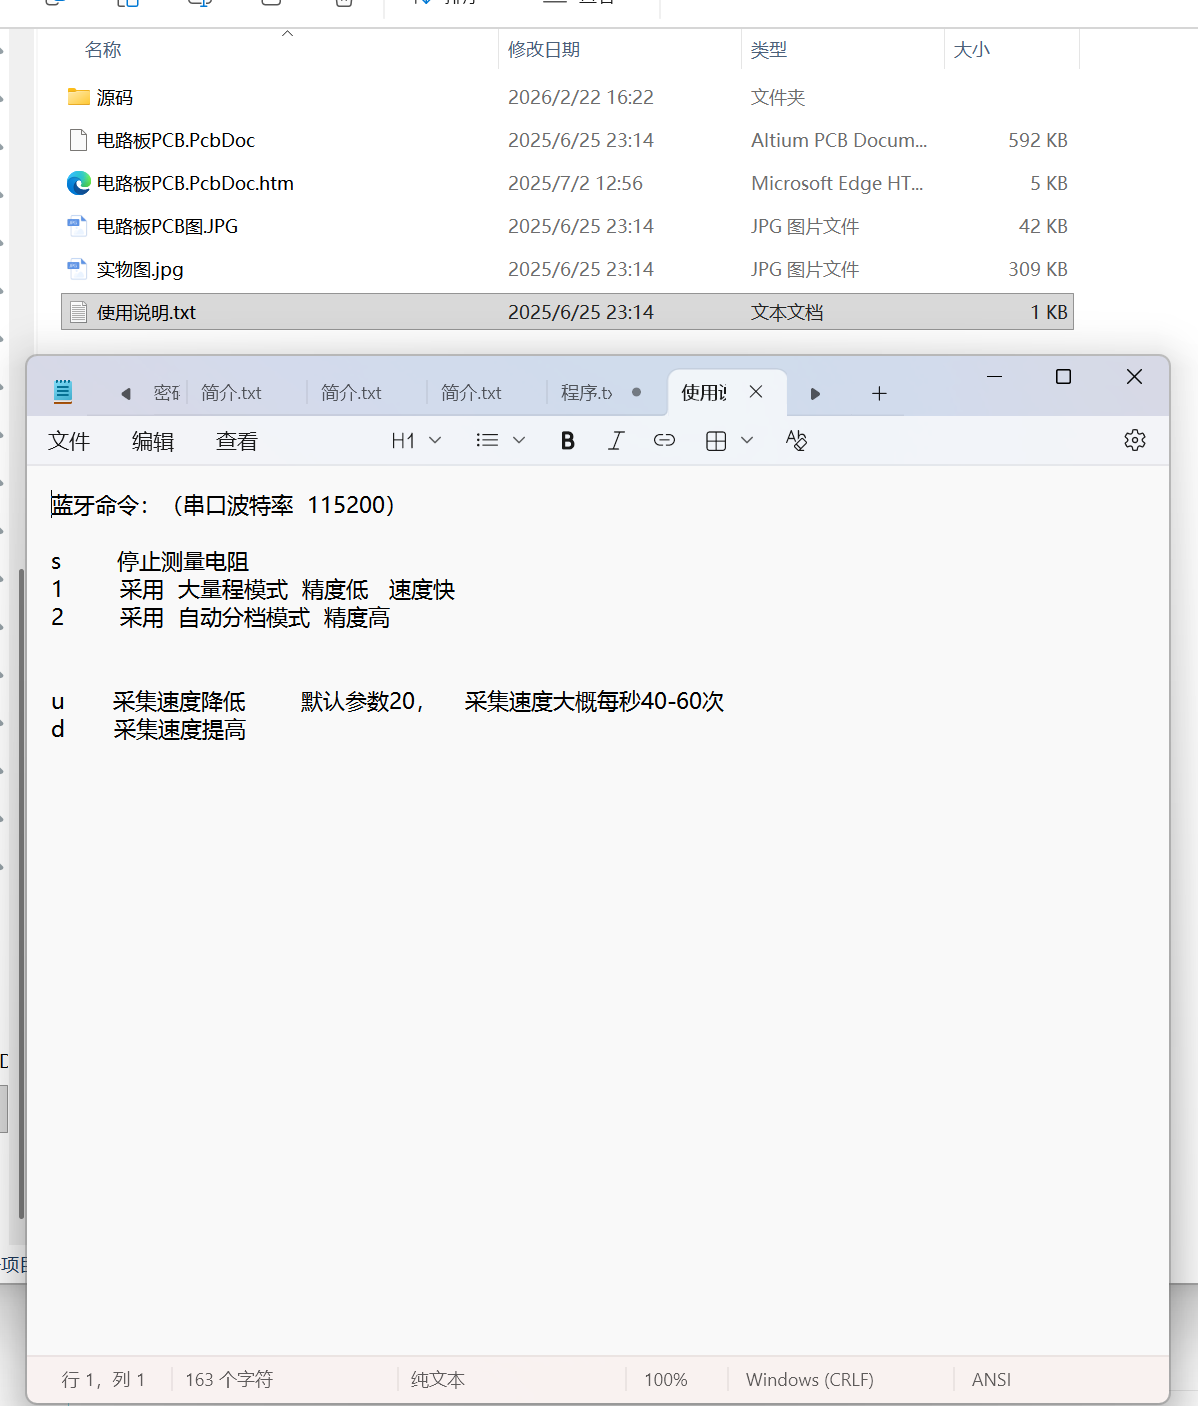Open the list style dropdown

[501, 441]
